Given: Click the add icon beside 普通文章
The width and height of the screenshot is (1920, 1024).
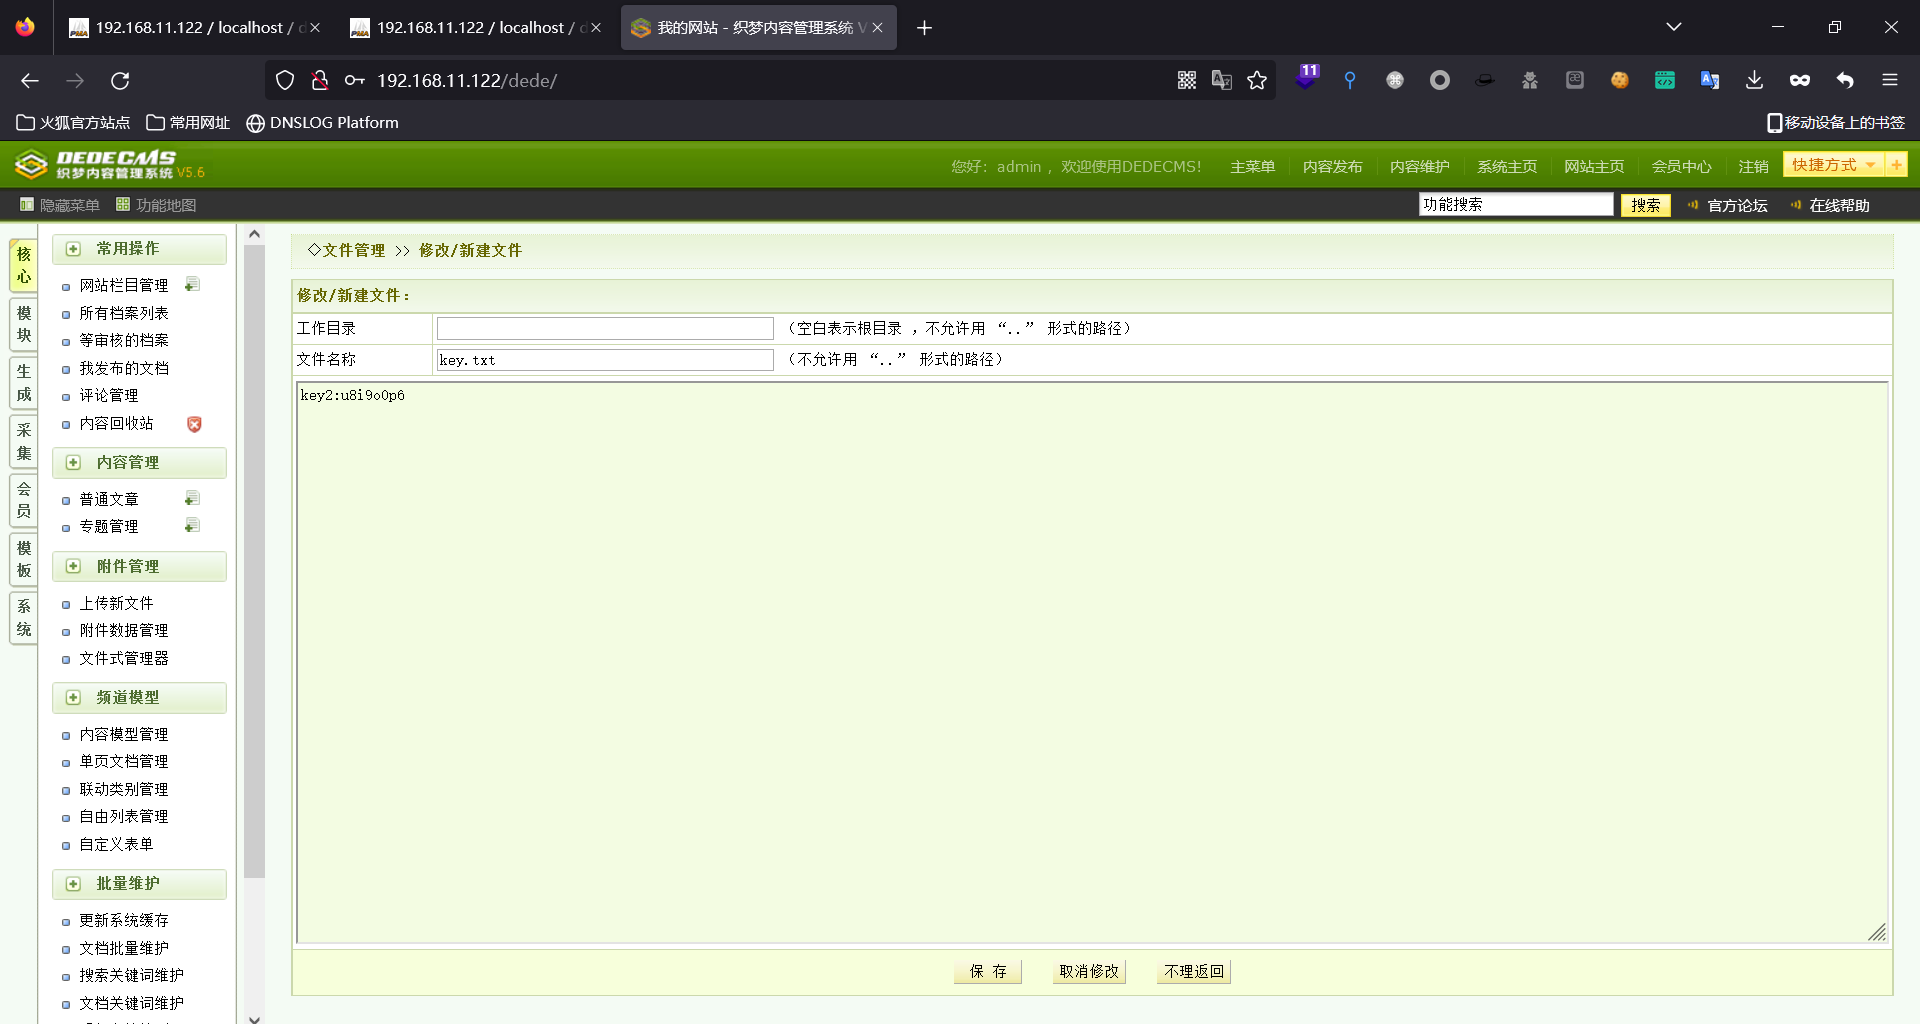Looking at the screenshot, I should tap(192, 499).
